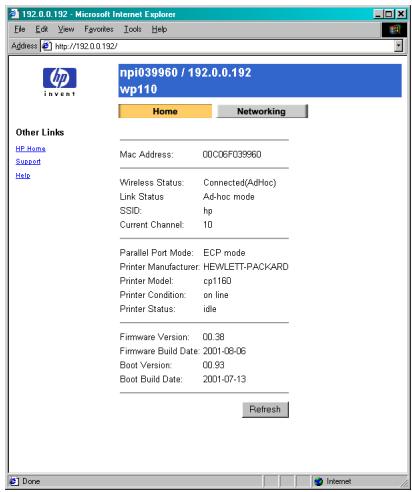Click the Other Links heading
The image size is (412, 492).
click(40, 132)
